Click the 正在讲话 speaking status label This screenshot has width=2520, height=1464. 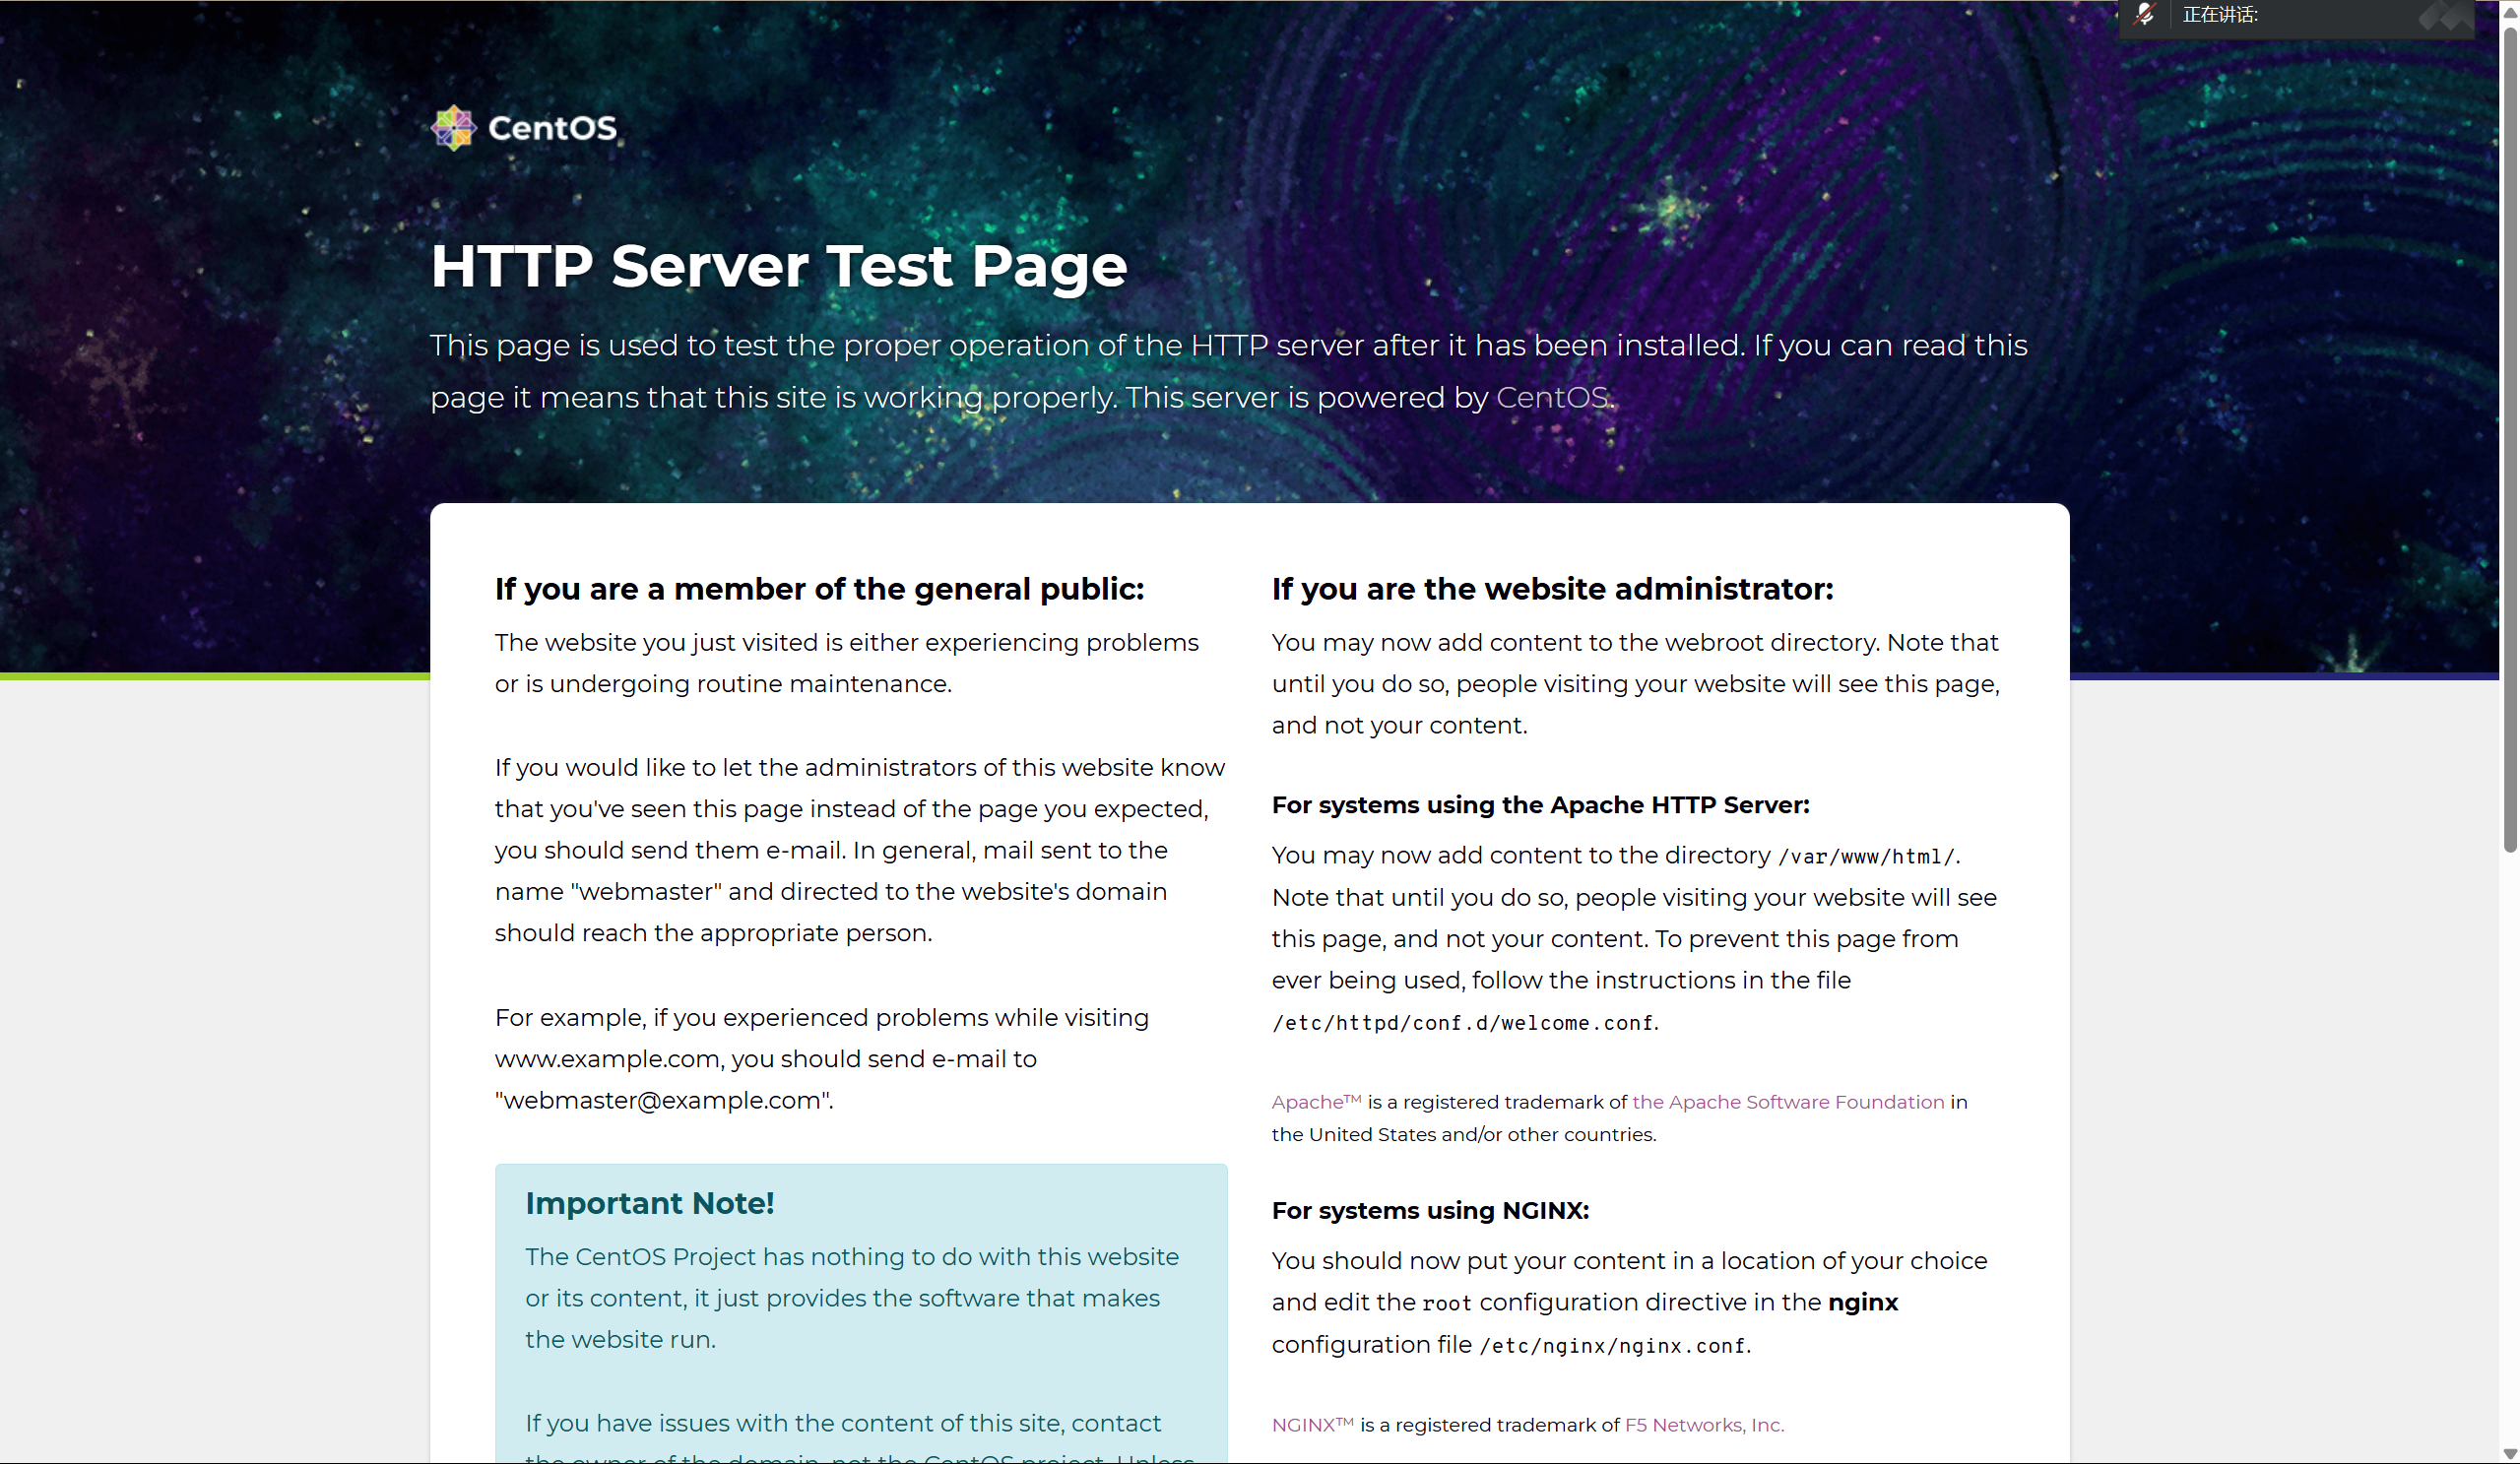2219,15
